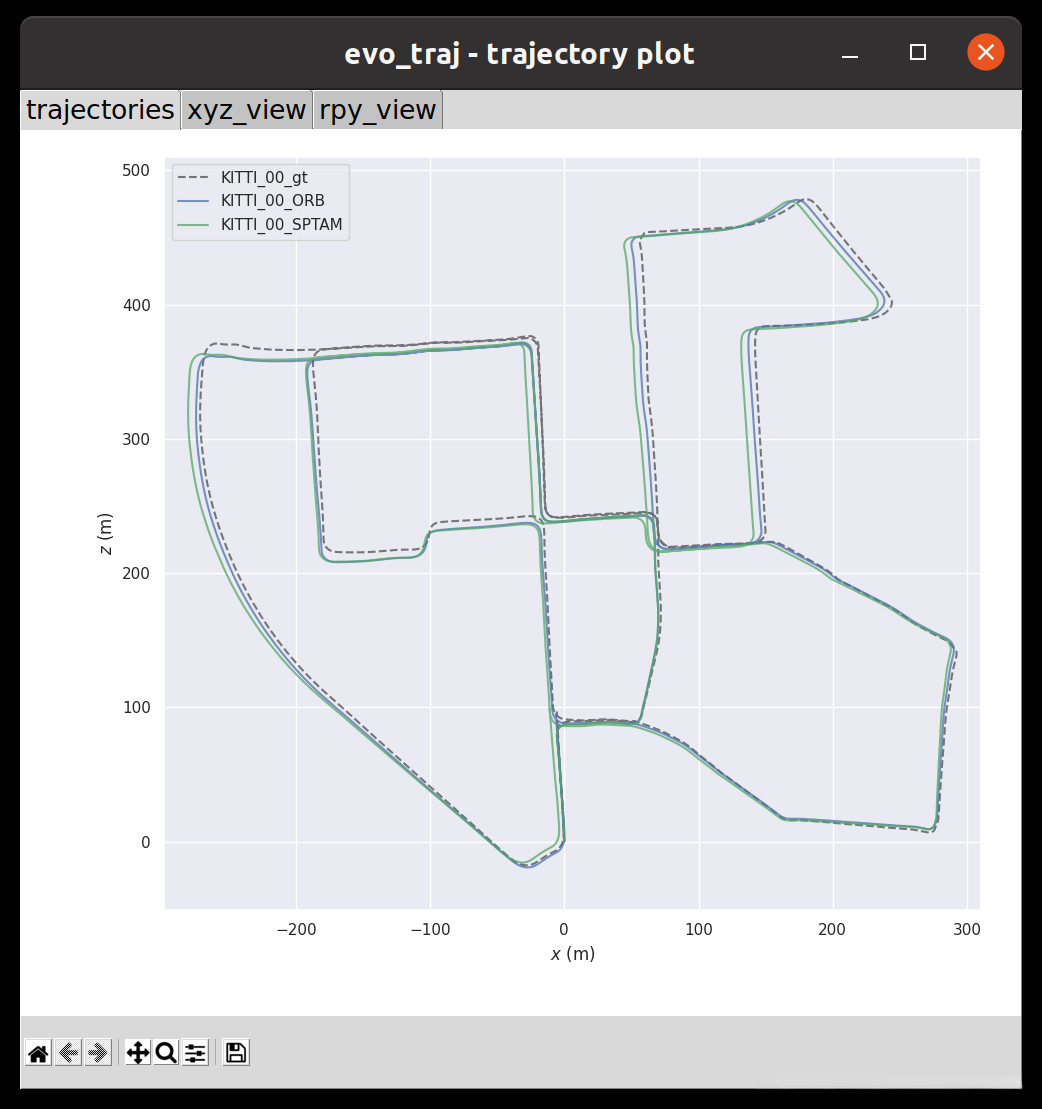Click the Home reset view icon
1042x1109 pixels.
(38, 1053)
